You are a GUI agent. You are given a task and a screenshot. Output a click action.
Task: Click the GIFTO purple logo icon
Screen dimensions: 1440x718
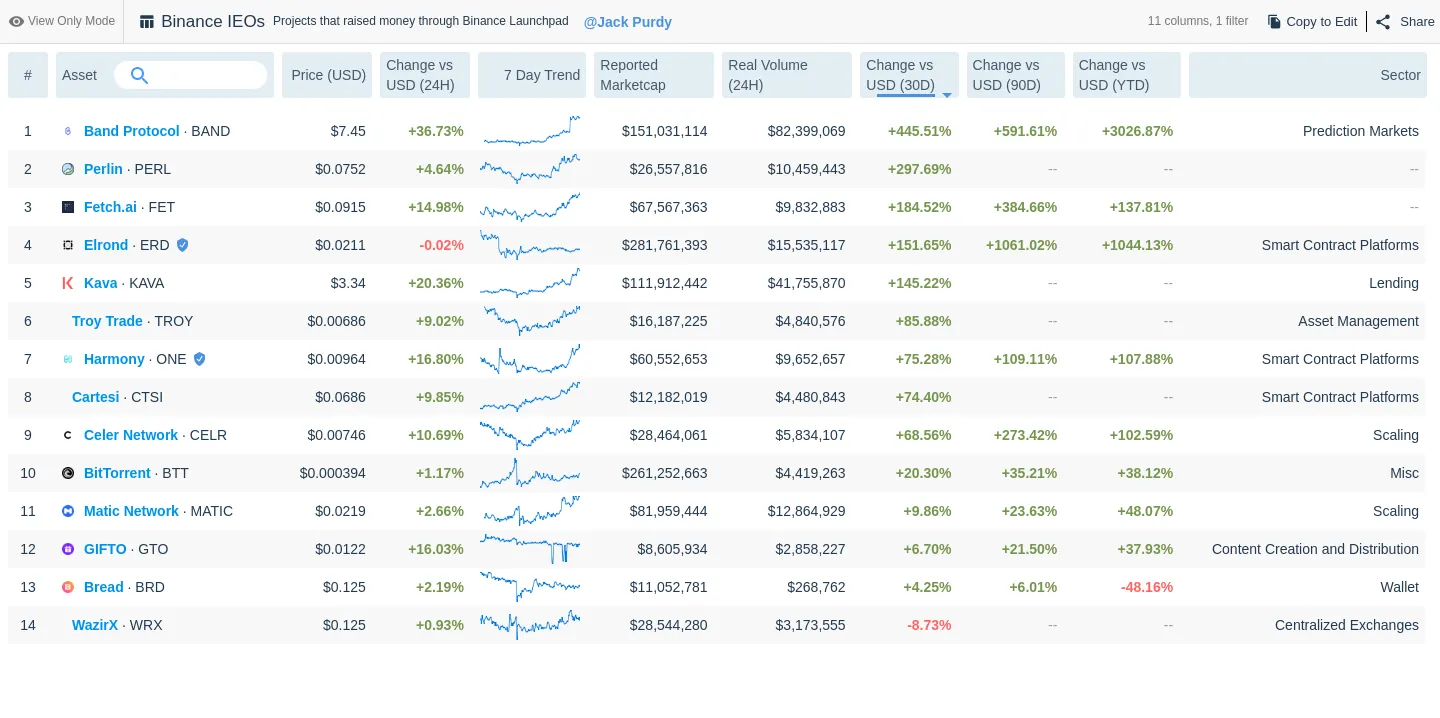click(x=67, y=549)
